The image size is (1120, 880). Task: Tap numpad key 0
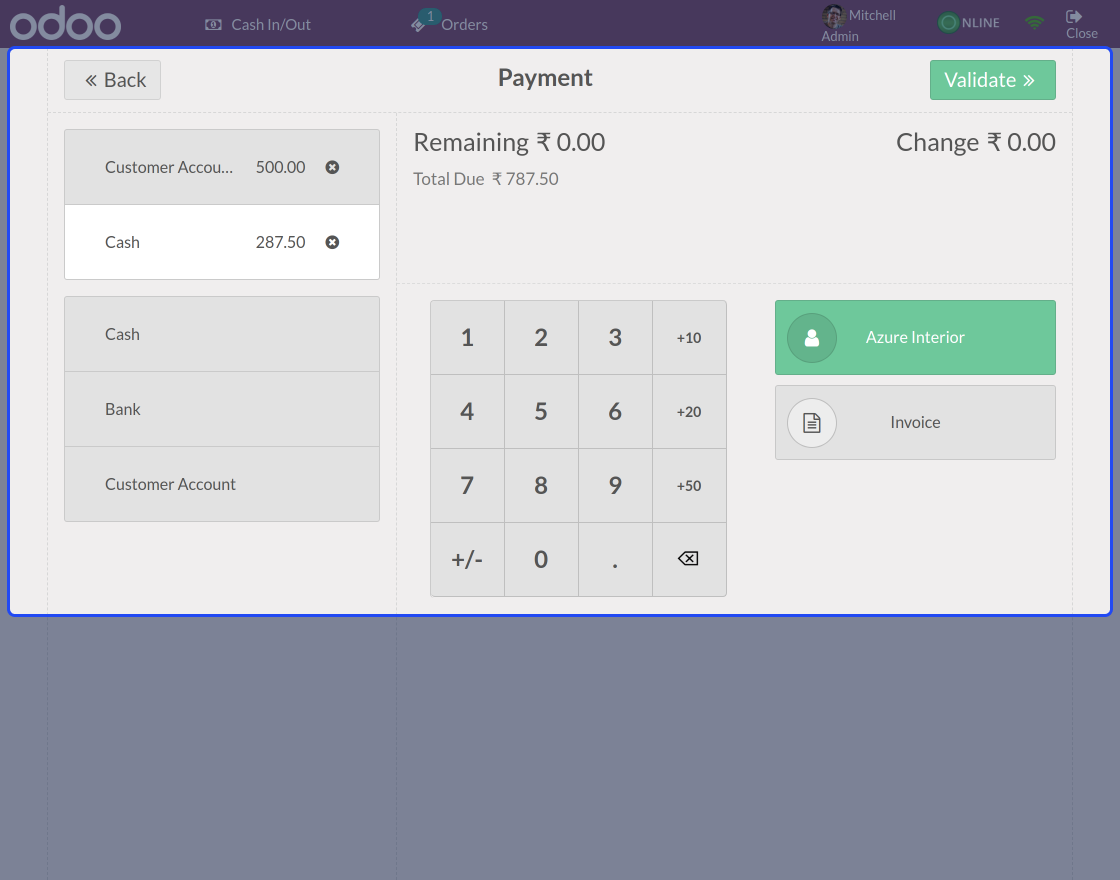(x=541, y=559)
